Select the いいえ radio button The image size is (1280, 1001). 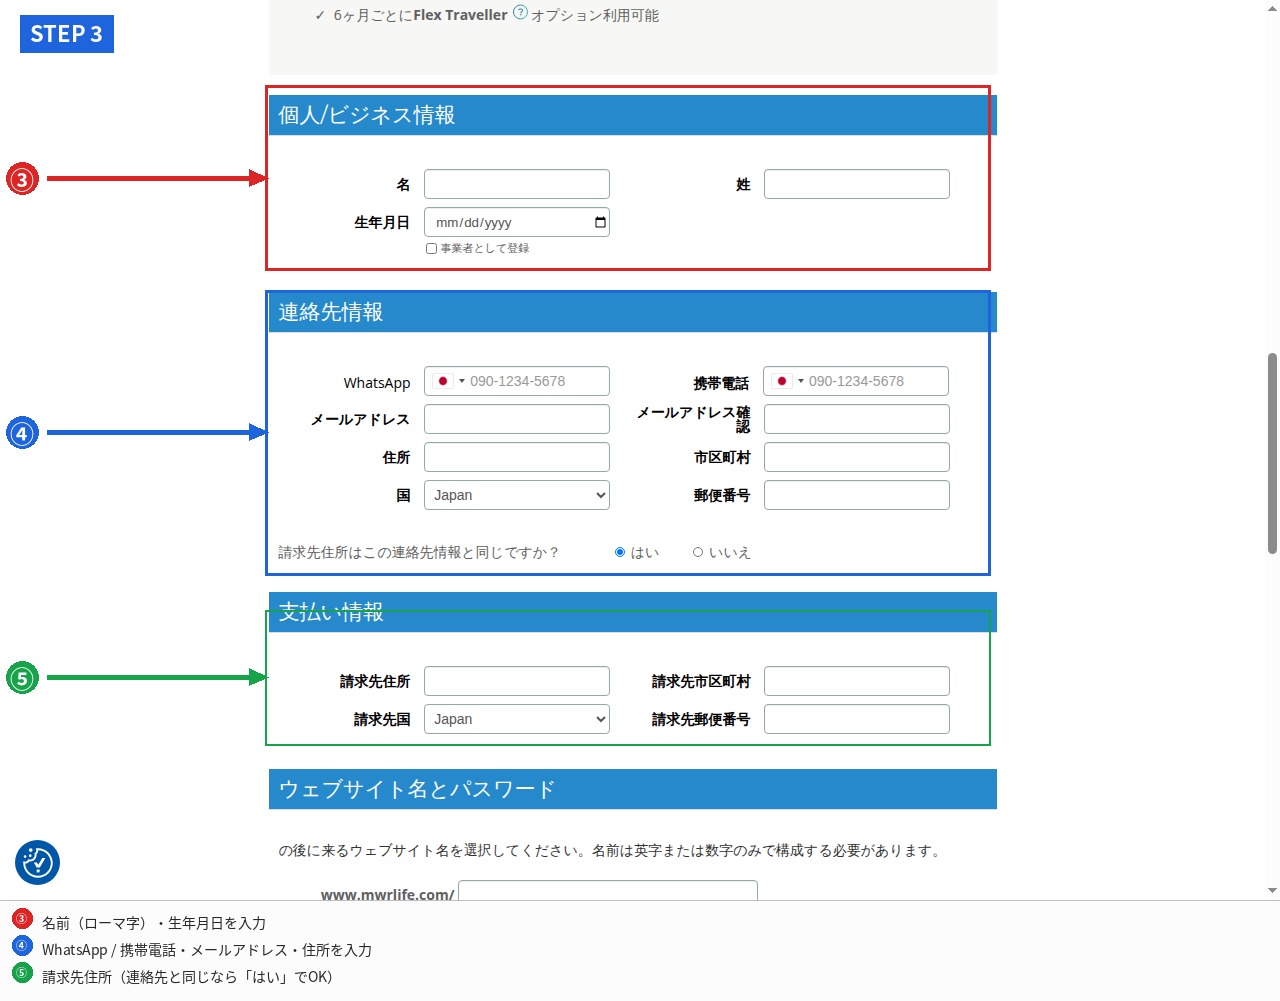pyautogui.click(x=698, y=552)
